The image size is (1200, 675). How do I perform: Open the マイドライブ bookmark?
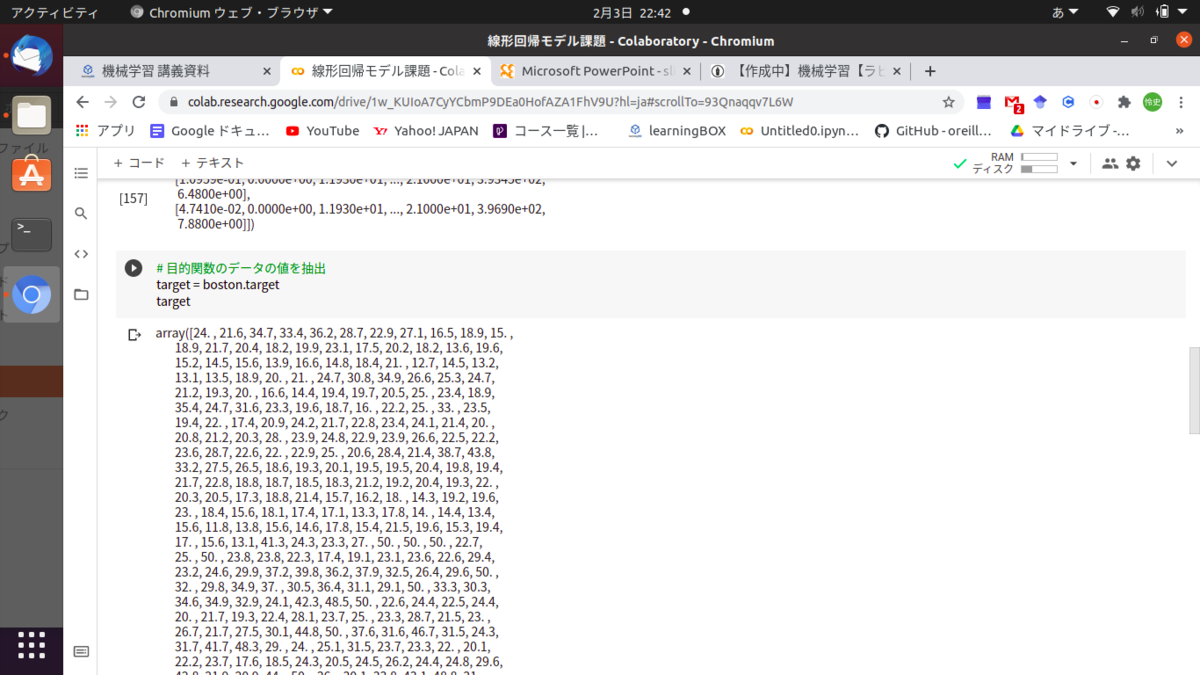click(x=1069, y=131)
